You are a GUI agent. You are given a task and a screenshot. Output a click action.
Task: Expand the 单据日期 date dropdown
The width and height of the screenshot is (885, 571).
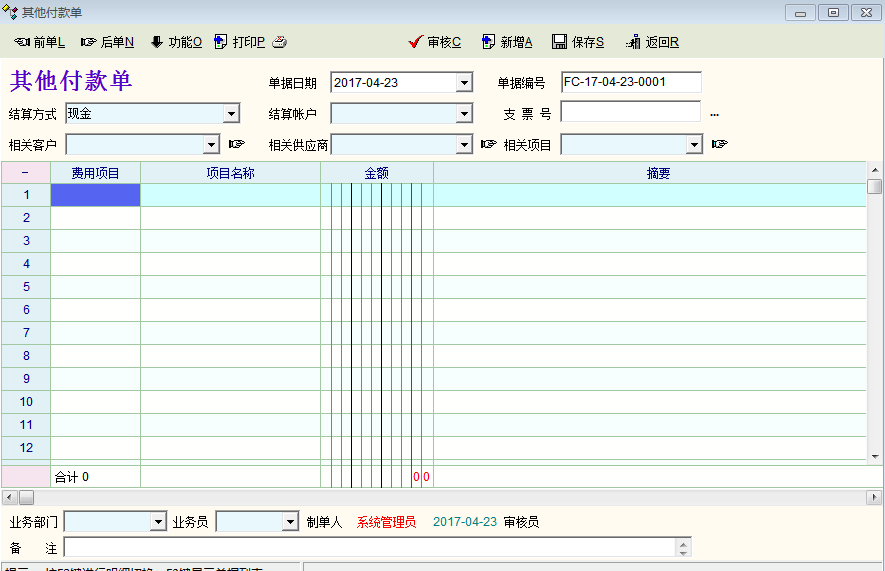pyautogui.click(x=464, y=83)
